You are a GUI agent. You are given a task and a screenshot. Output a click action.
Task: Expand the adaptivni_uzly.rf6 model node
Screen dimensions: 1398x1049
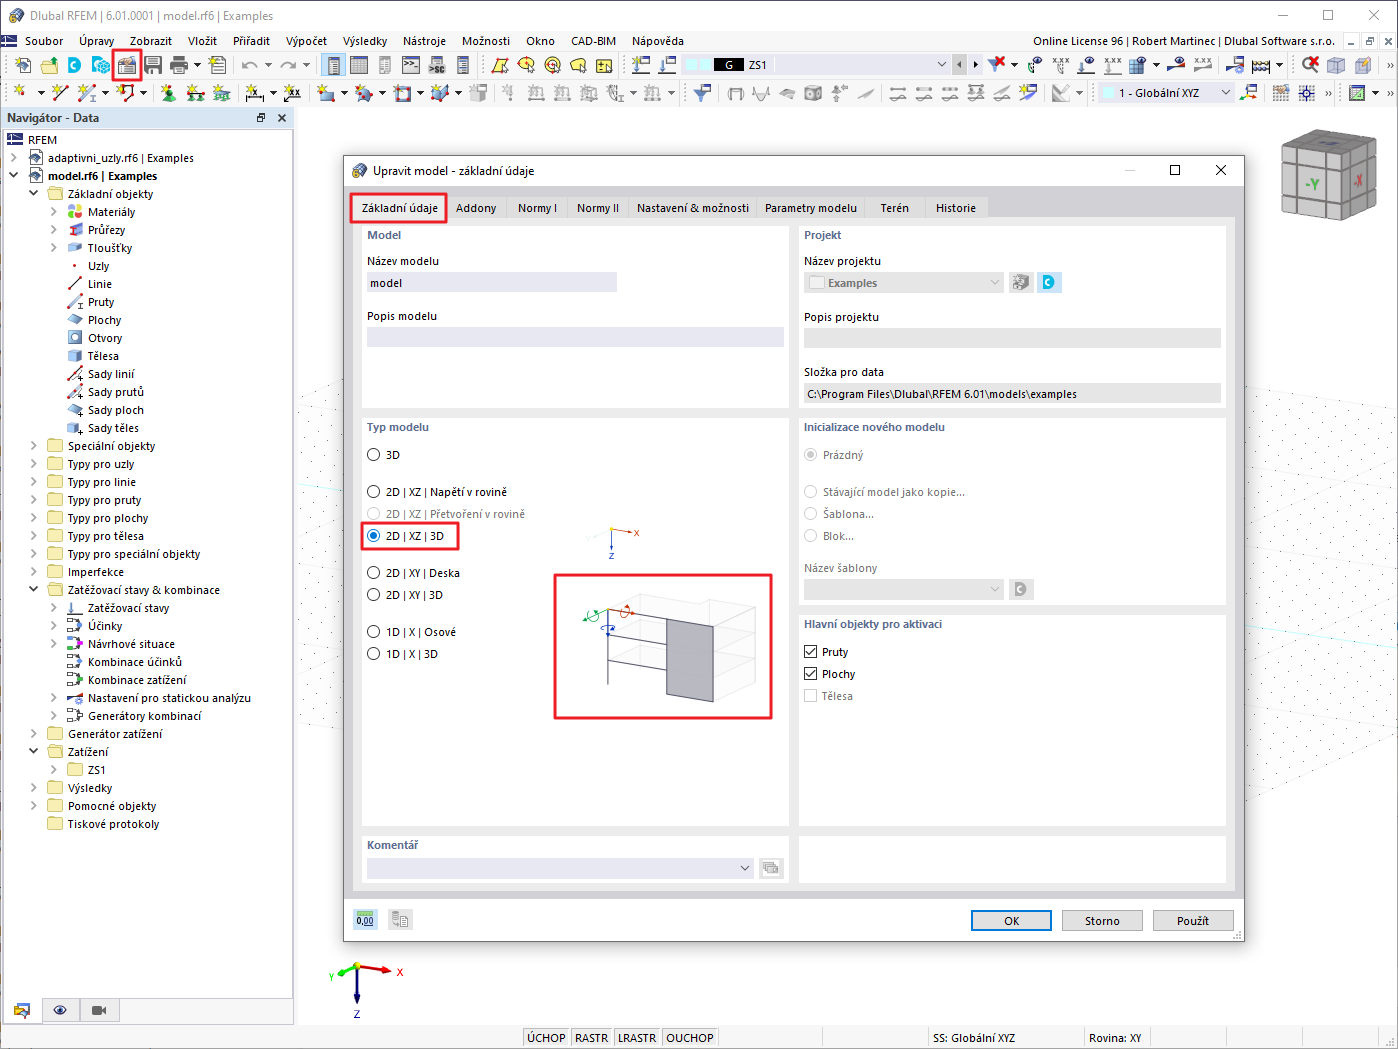tap(14, 158)
